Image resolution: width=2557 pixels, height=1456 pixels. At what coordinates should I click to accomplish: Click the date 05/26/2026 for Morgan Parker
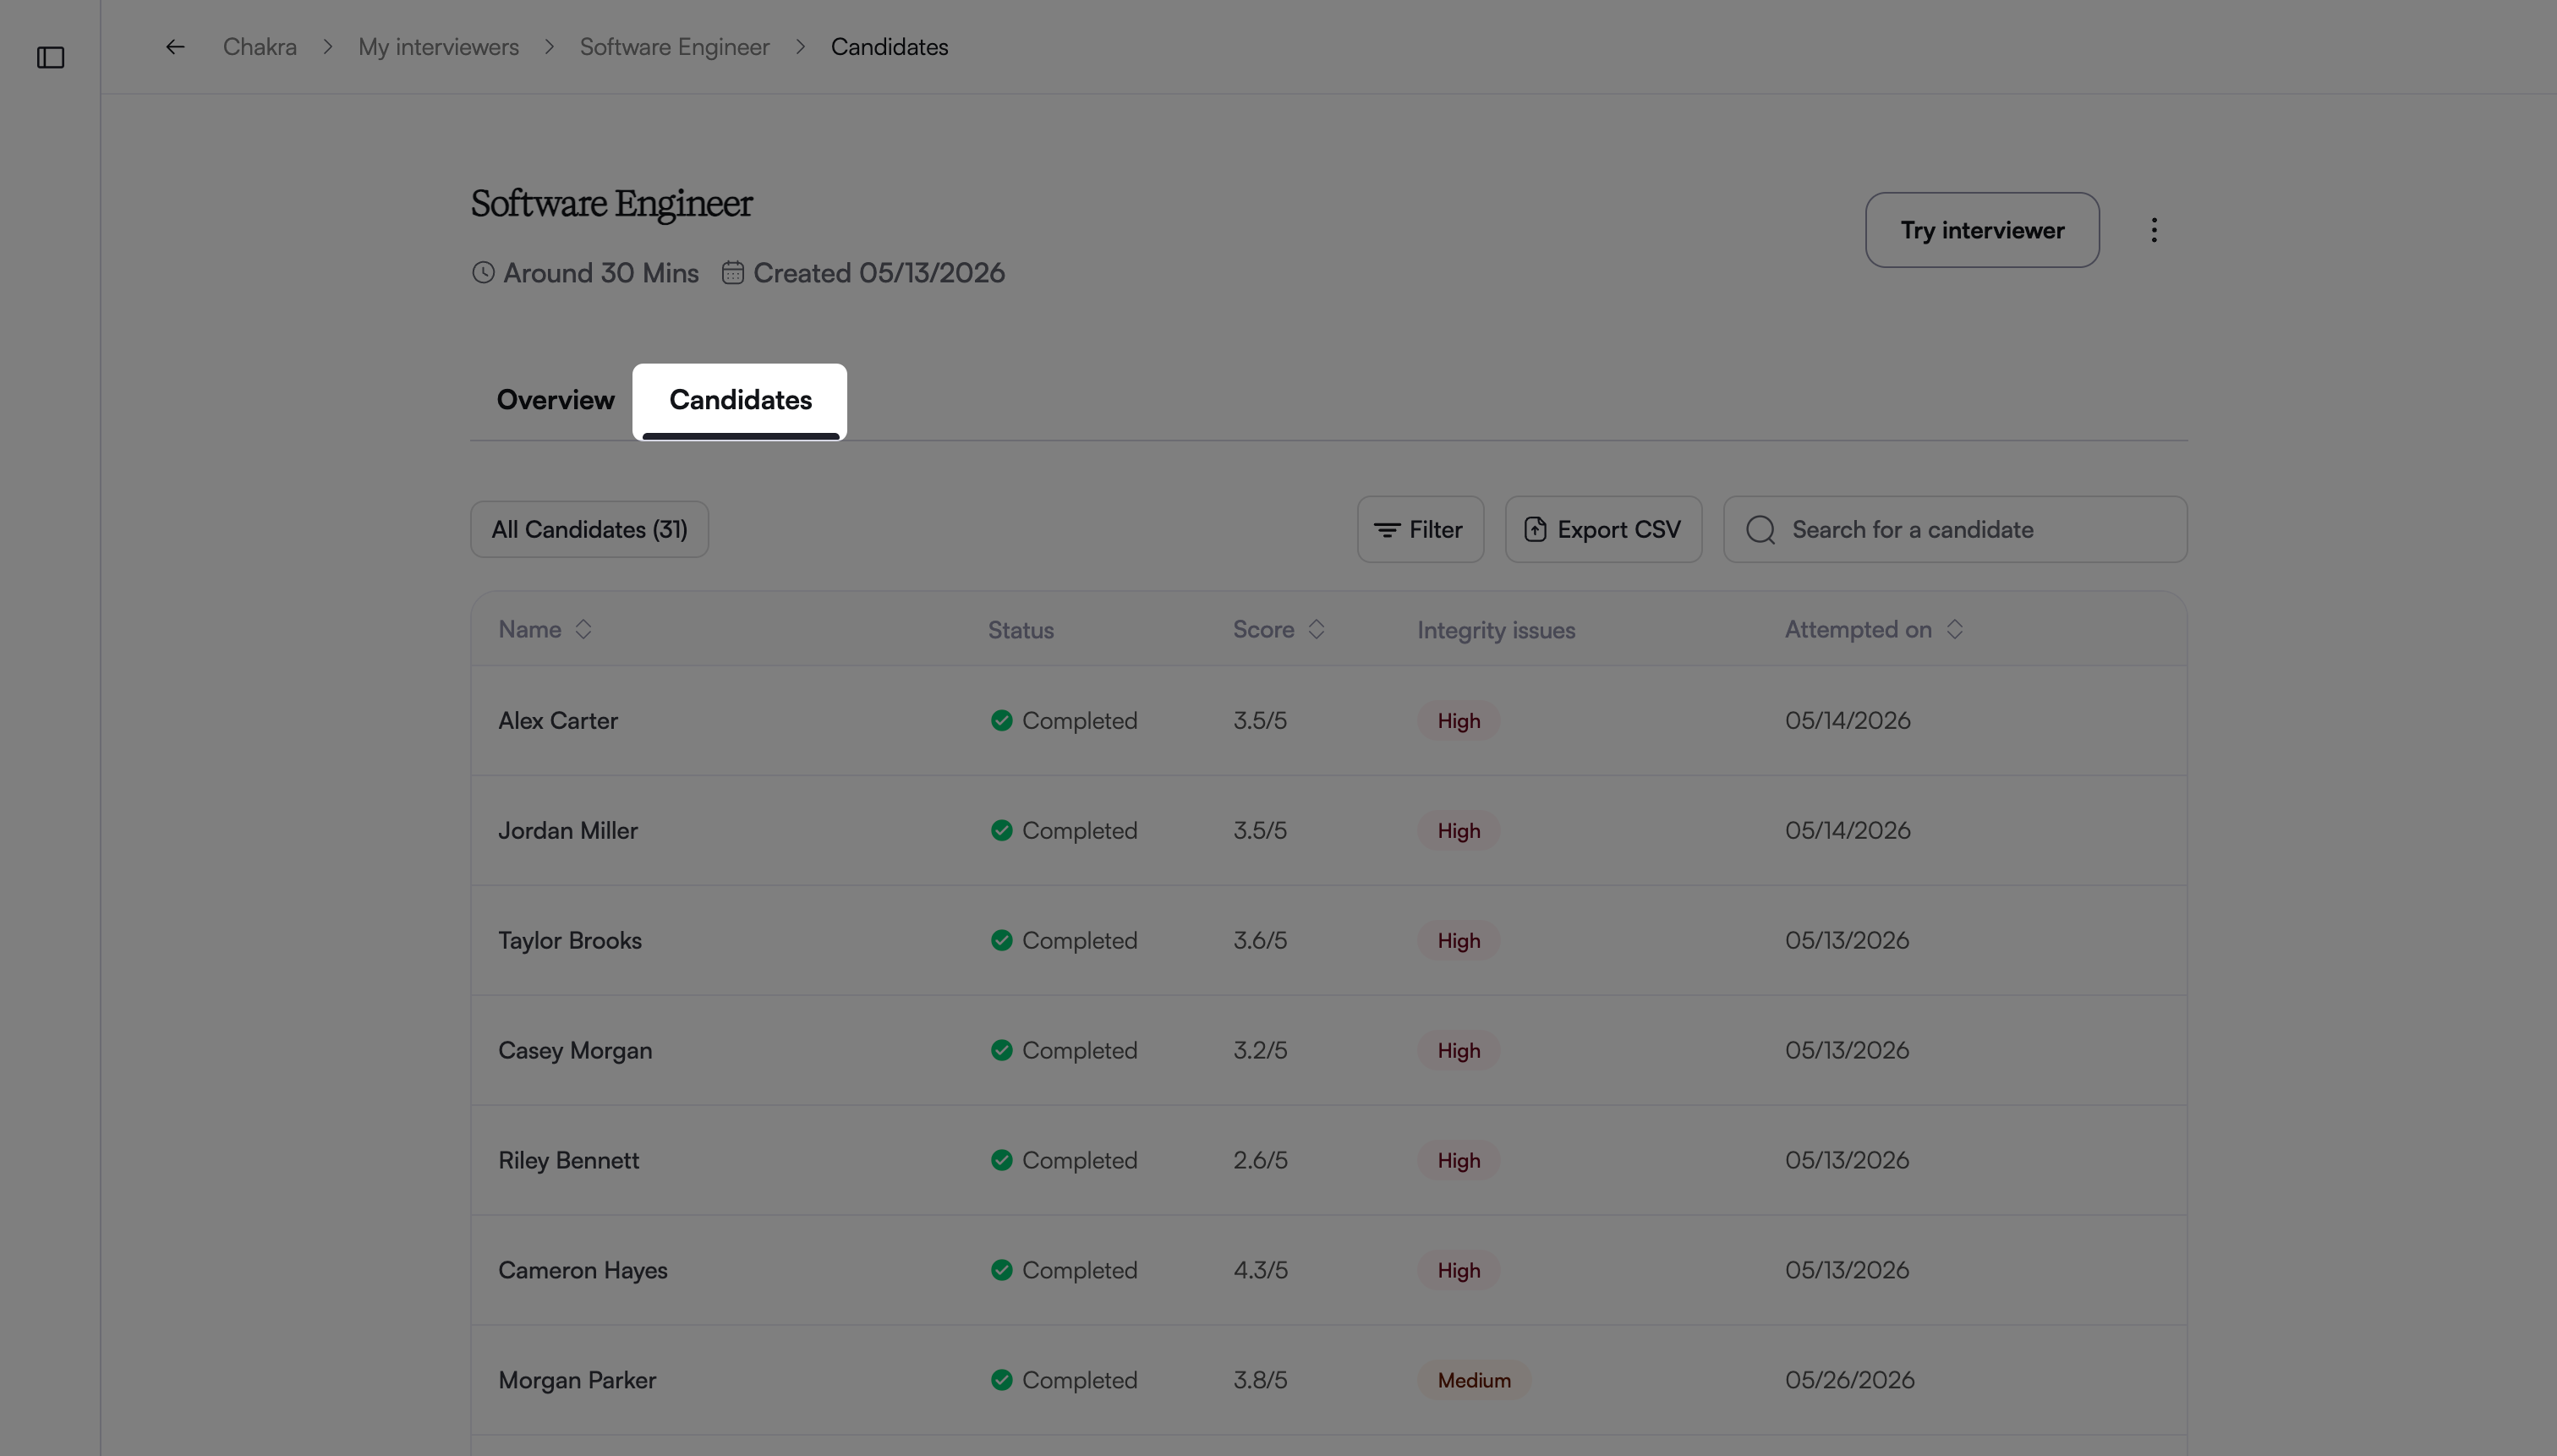coord(1850,1381)
